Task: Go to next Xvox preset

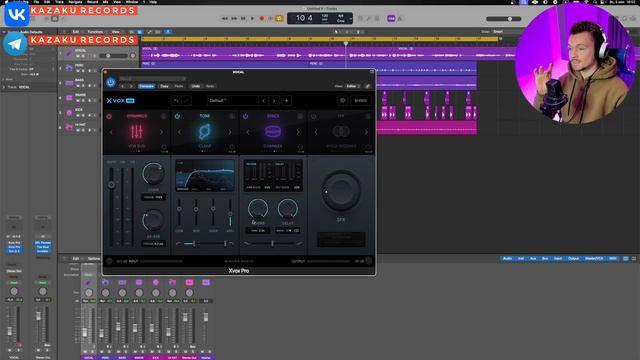Action: point(274,100)
